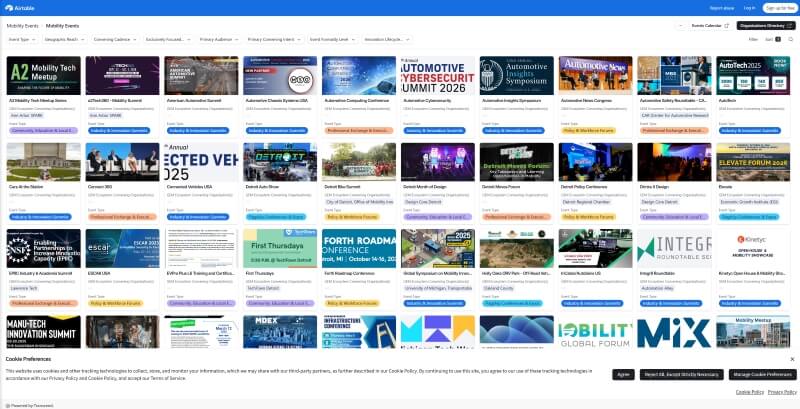Open the EPIC NSF partnerships card image

click(43, 248)
